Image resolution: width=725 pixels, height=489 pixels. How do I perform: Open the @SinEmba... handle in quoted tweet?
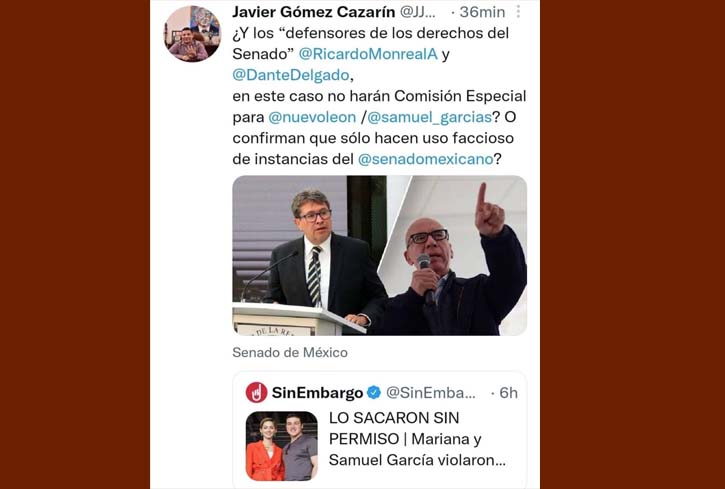pyautogui.click(x=431, y=393)
